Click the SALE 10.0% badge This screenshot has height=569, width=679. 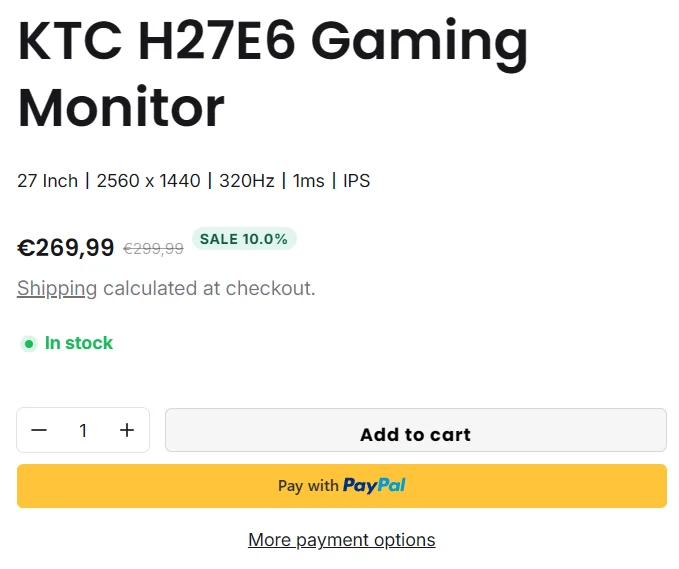click(x=244, y=239)
